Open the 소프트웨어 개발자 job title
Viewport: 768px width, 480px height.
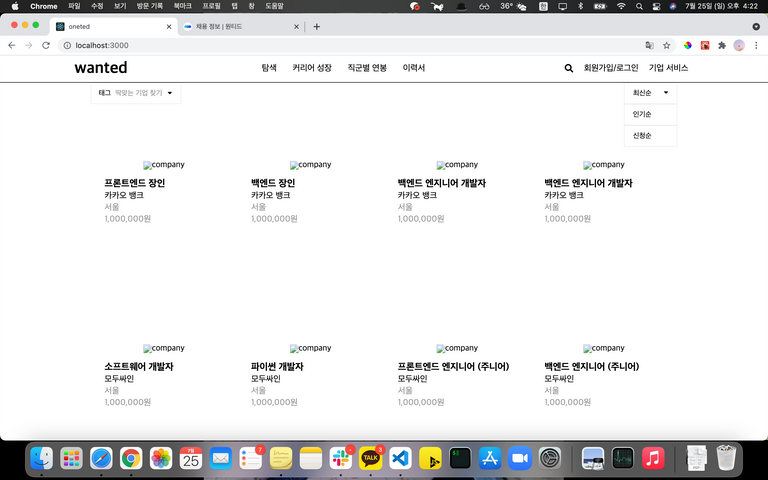139,366
